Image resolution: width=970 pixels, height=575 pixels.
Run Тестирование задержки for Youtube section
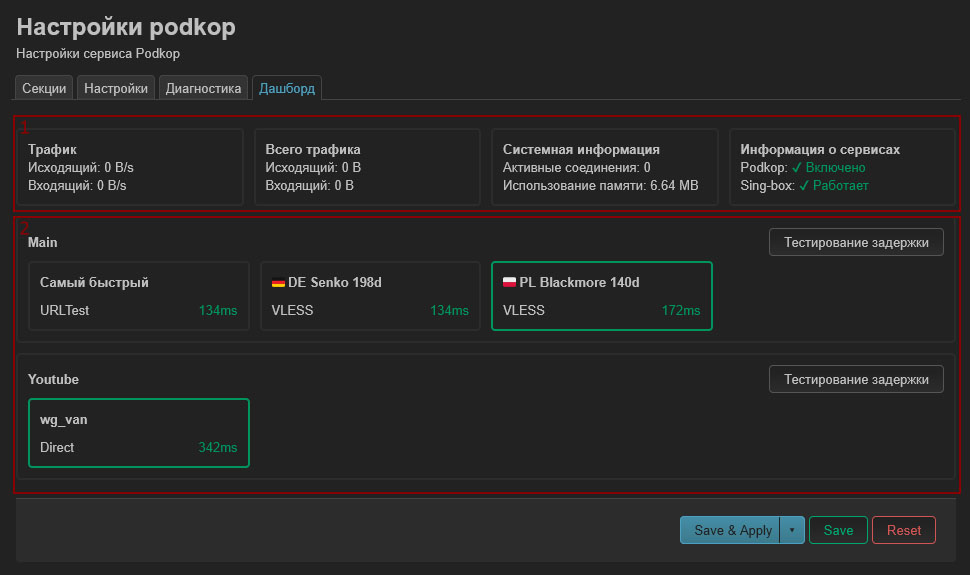[855, 379]
